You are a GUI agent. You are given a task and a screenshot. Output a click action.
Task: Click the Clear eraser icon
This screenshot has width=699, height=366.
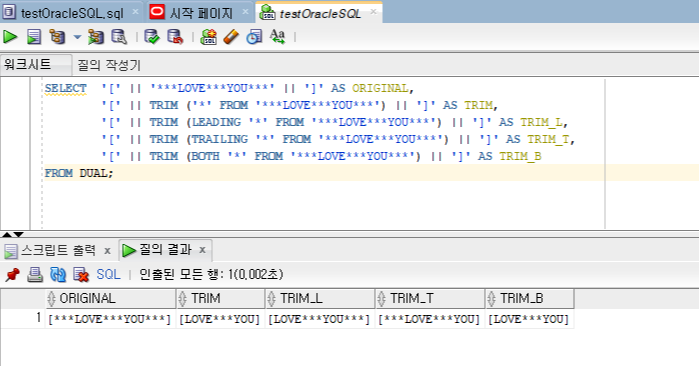click(231, 37)
